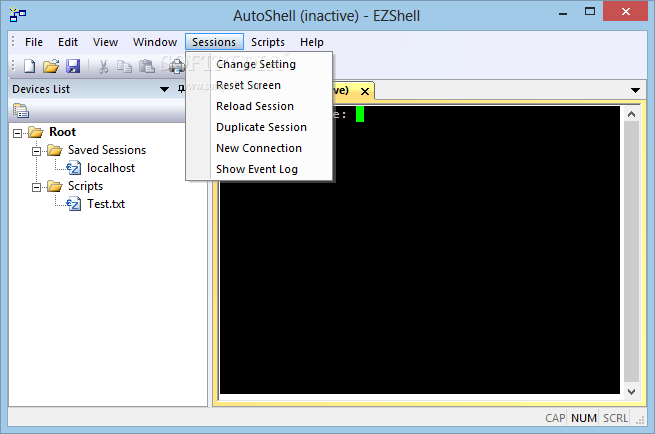Image resolution: width=655 pixels, height=434 pixels.
Task: Choose Reload Session menu entry
Action: [259, 106]
